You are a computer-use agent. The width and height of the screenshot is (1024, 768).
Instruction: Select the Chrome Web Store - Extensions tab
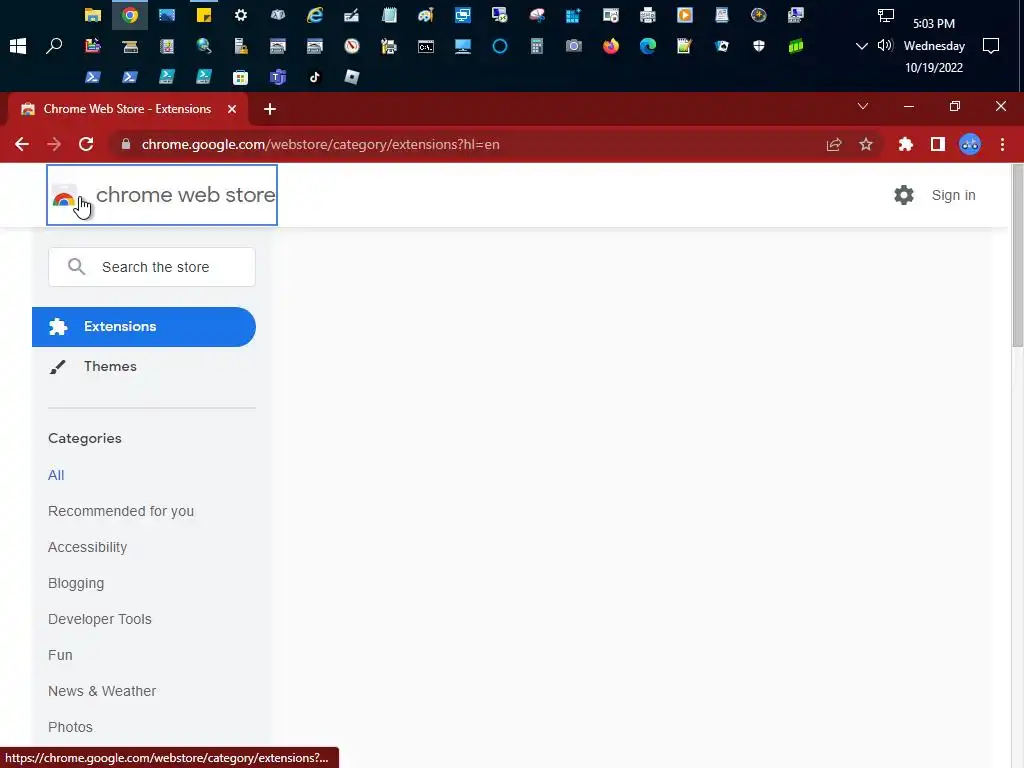point(127,109)
